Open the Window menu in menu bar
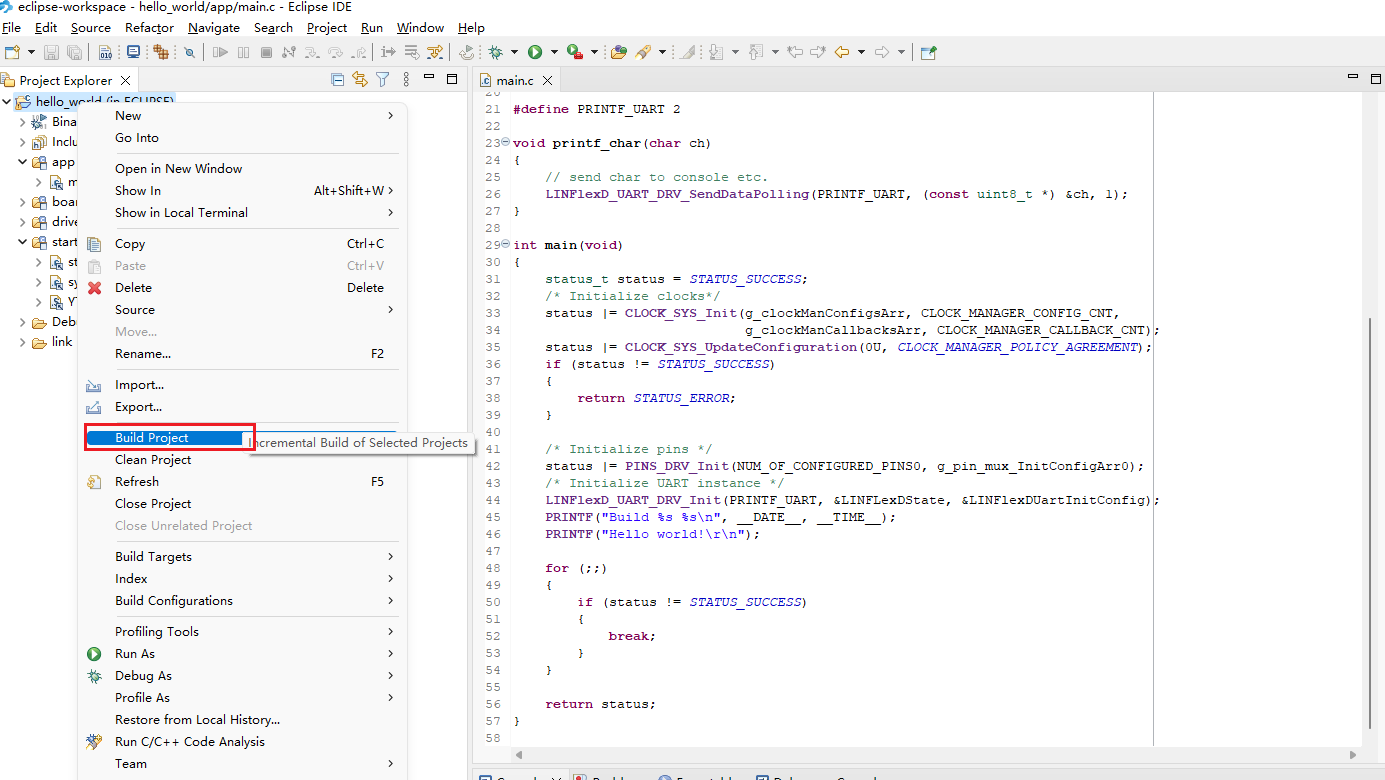Viewport: 1385px width, 780px height. [421, 28]
